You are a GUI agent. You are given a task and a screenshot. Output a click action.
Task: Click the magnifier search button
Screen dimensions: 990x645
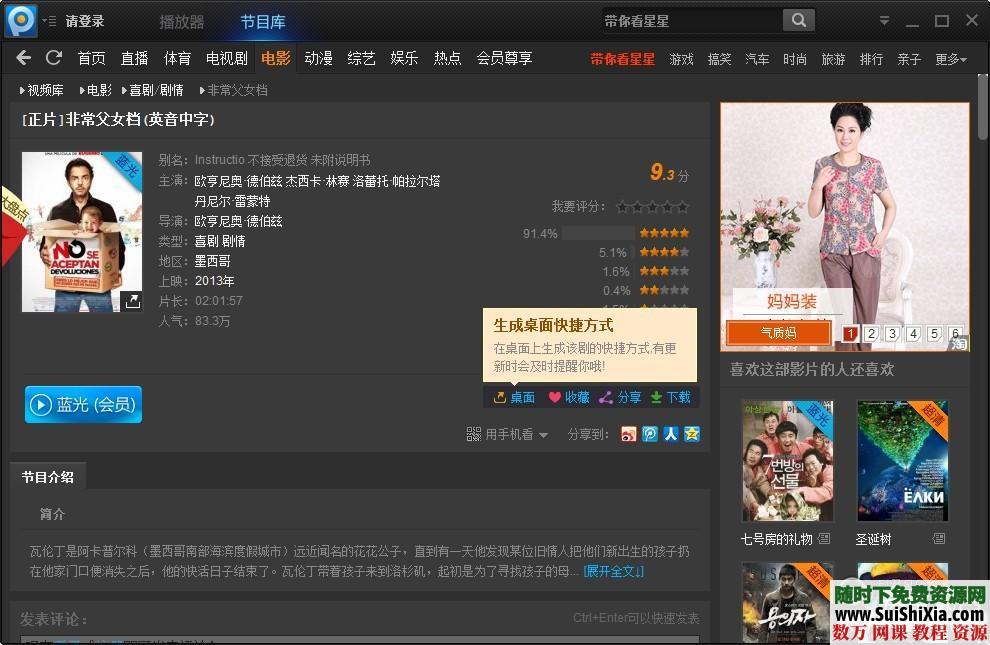pyautogui.click(x=799, y=20)
